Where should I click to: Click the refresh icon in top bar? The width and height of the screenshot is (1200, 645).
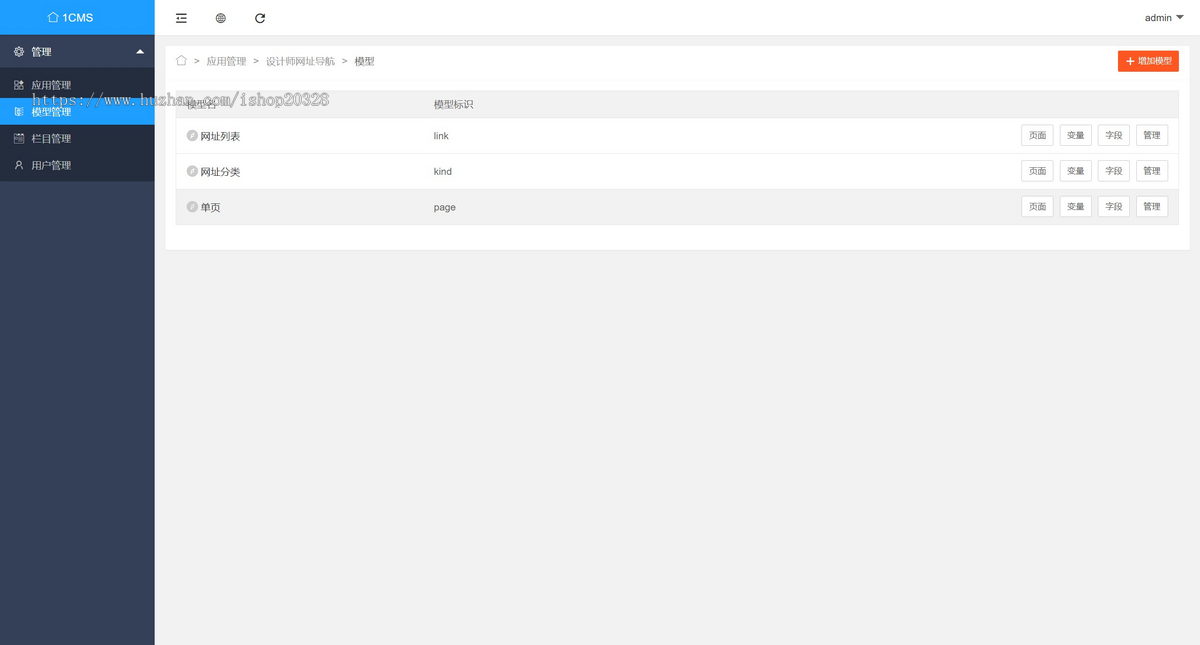(260, 18)
